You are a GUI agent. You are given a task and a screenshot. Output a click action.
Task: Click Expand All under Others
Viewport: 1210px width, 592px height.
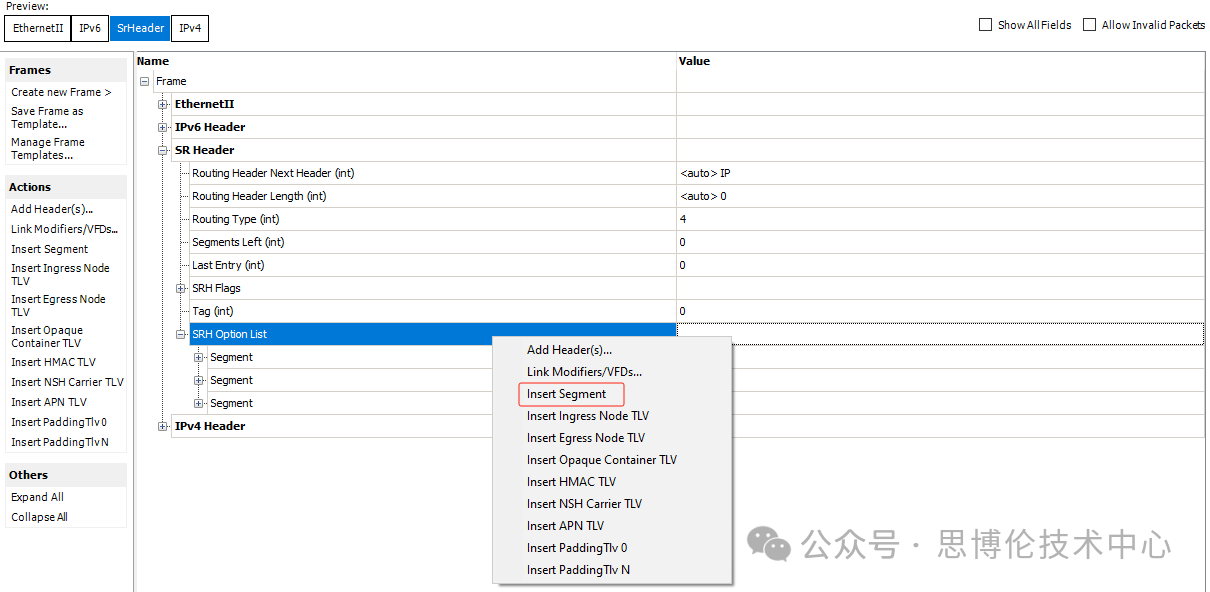coord(37,497)
